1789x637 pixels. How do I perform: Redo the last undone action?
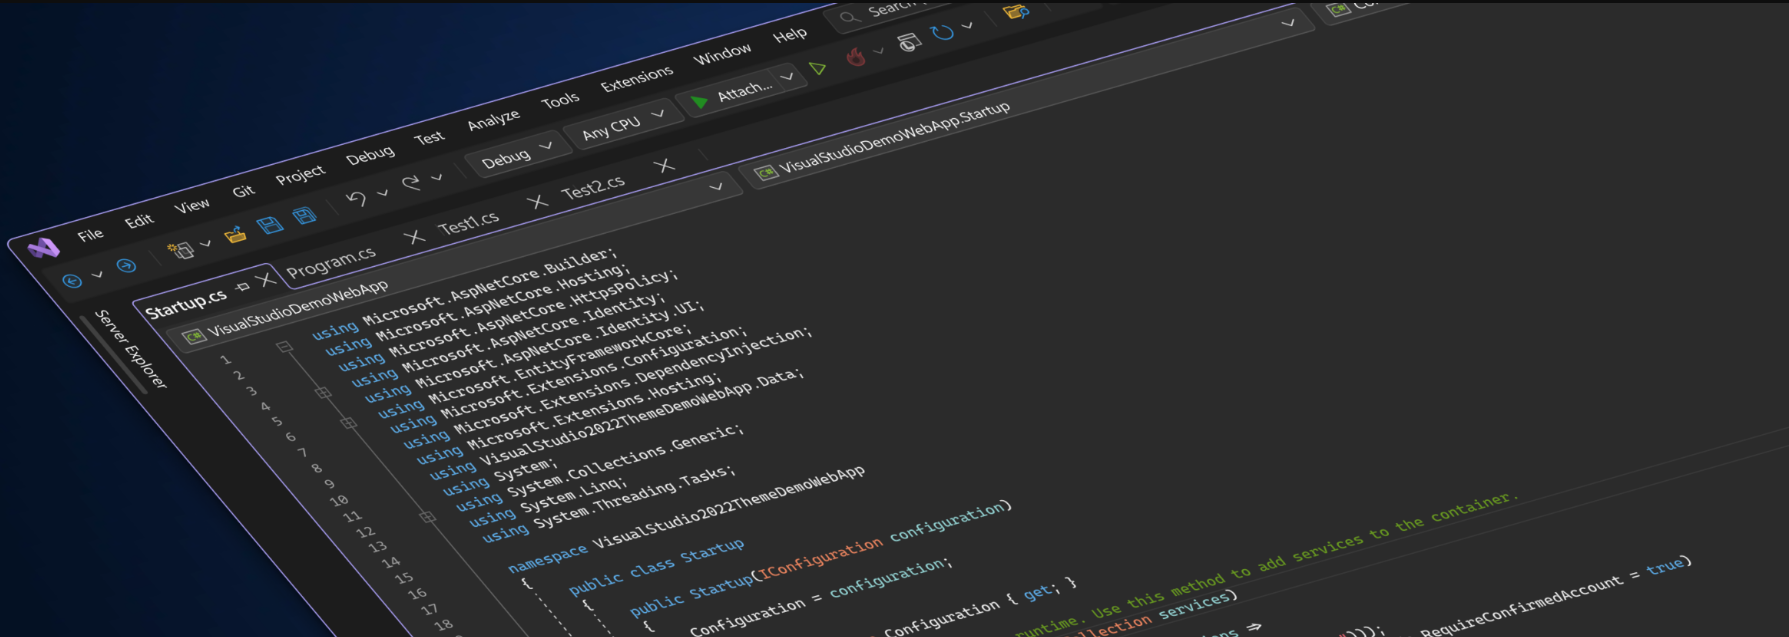click(x=411, y=183)
